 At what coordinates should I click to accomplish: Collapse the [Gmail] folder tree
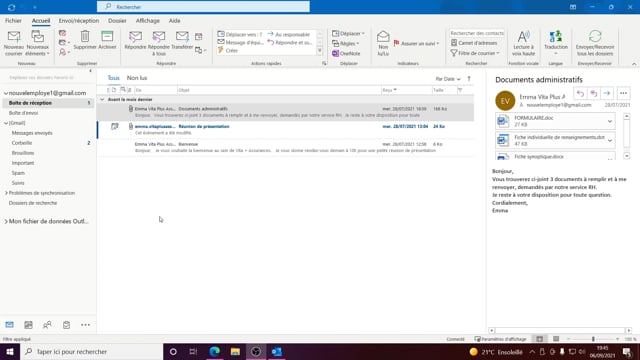(x=6, y=123)
